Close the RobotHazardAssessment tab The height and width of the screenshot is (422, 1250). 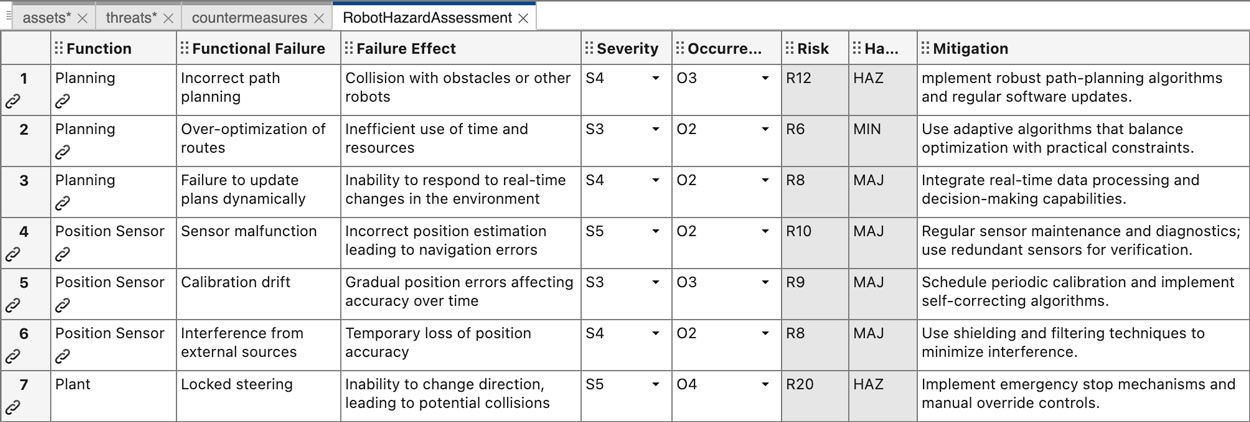(524, 18)
